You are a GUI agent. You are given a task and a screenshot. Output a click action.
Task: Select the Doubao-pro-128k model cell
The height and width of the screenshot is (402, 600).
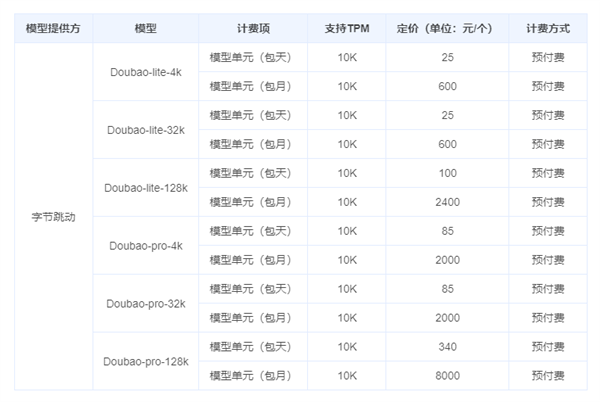coord(145,361)
